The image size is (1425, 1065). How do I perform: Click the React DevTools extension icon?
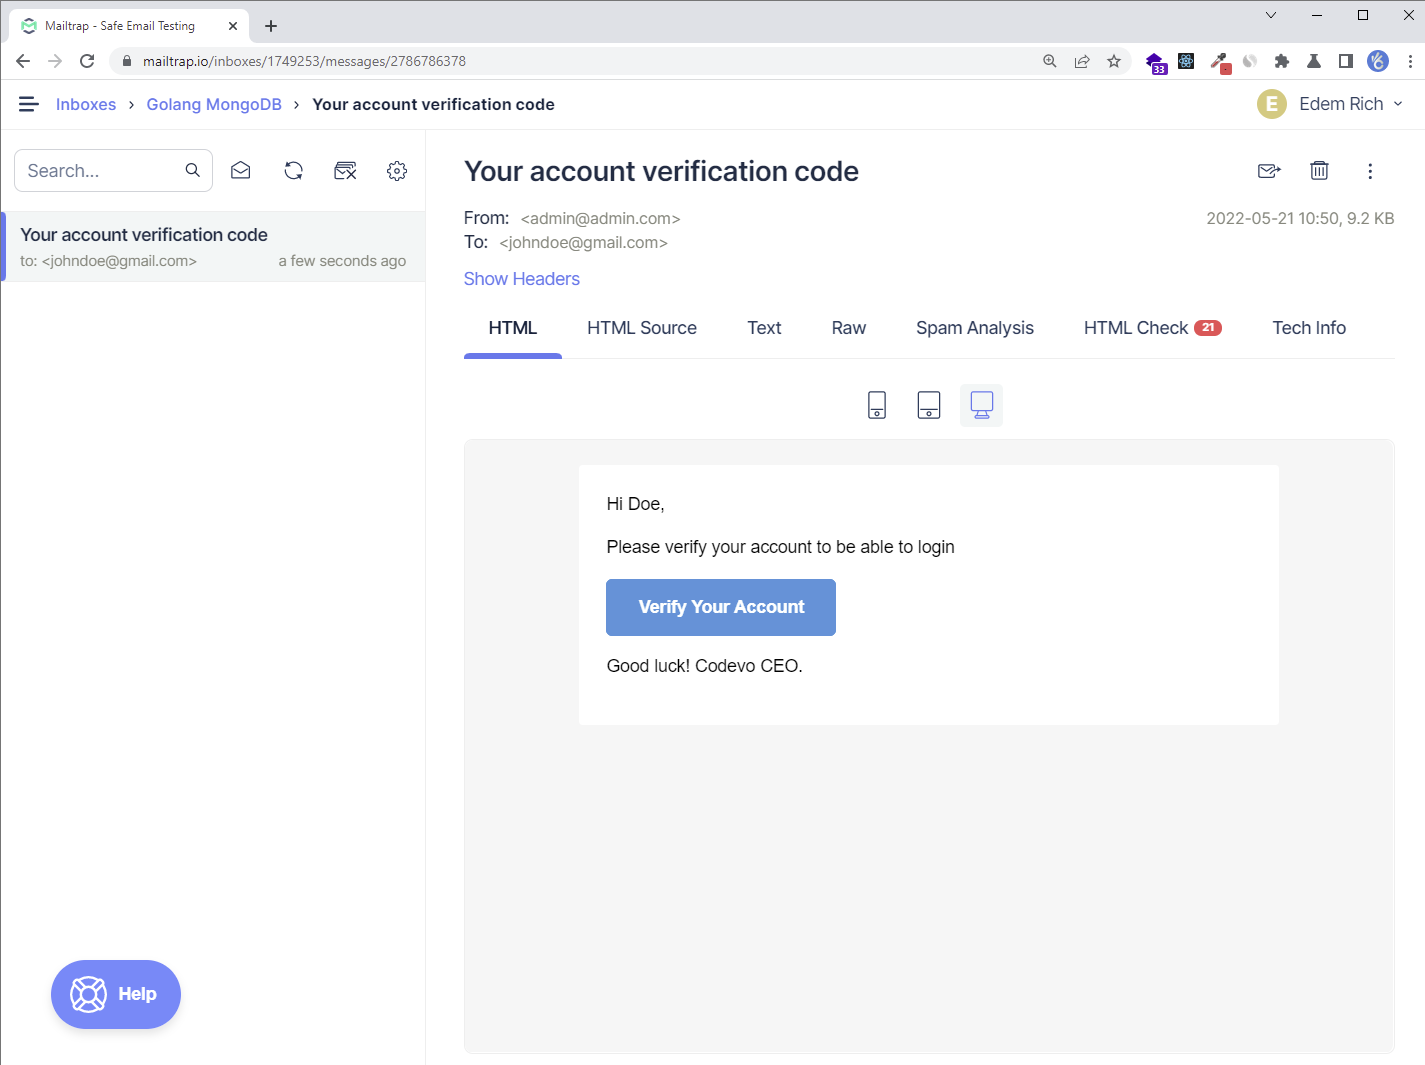tap(1186, 61)
